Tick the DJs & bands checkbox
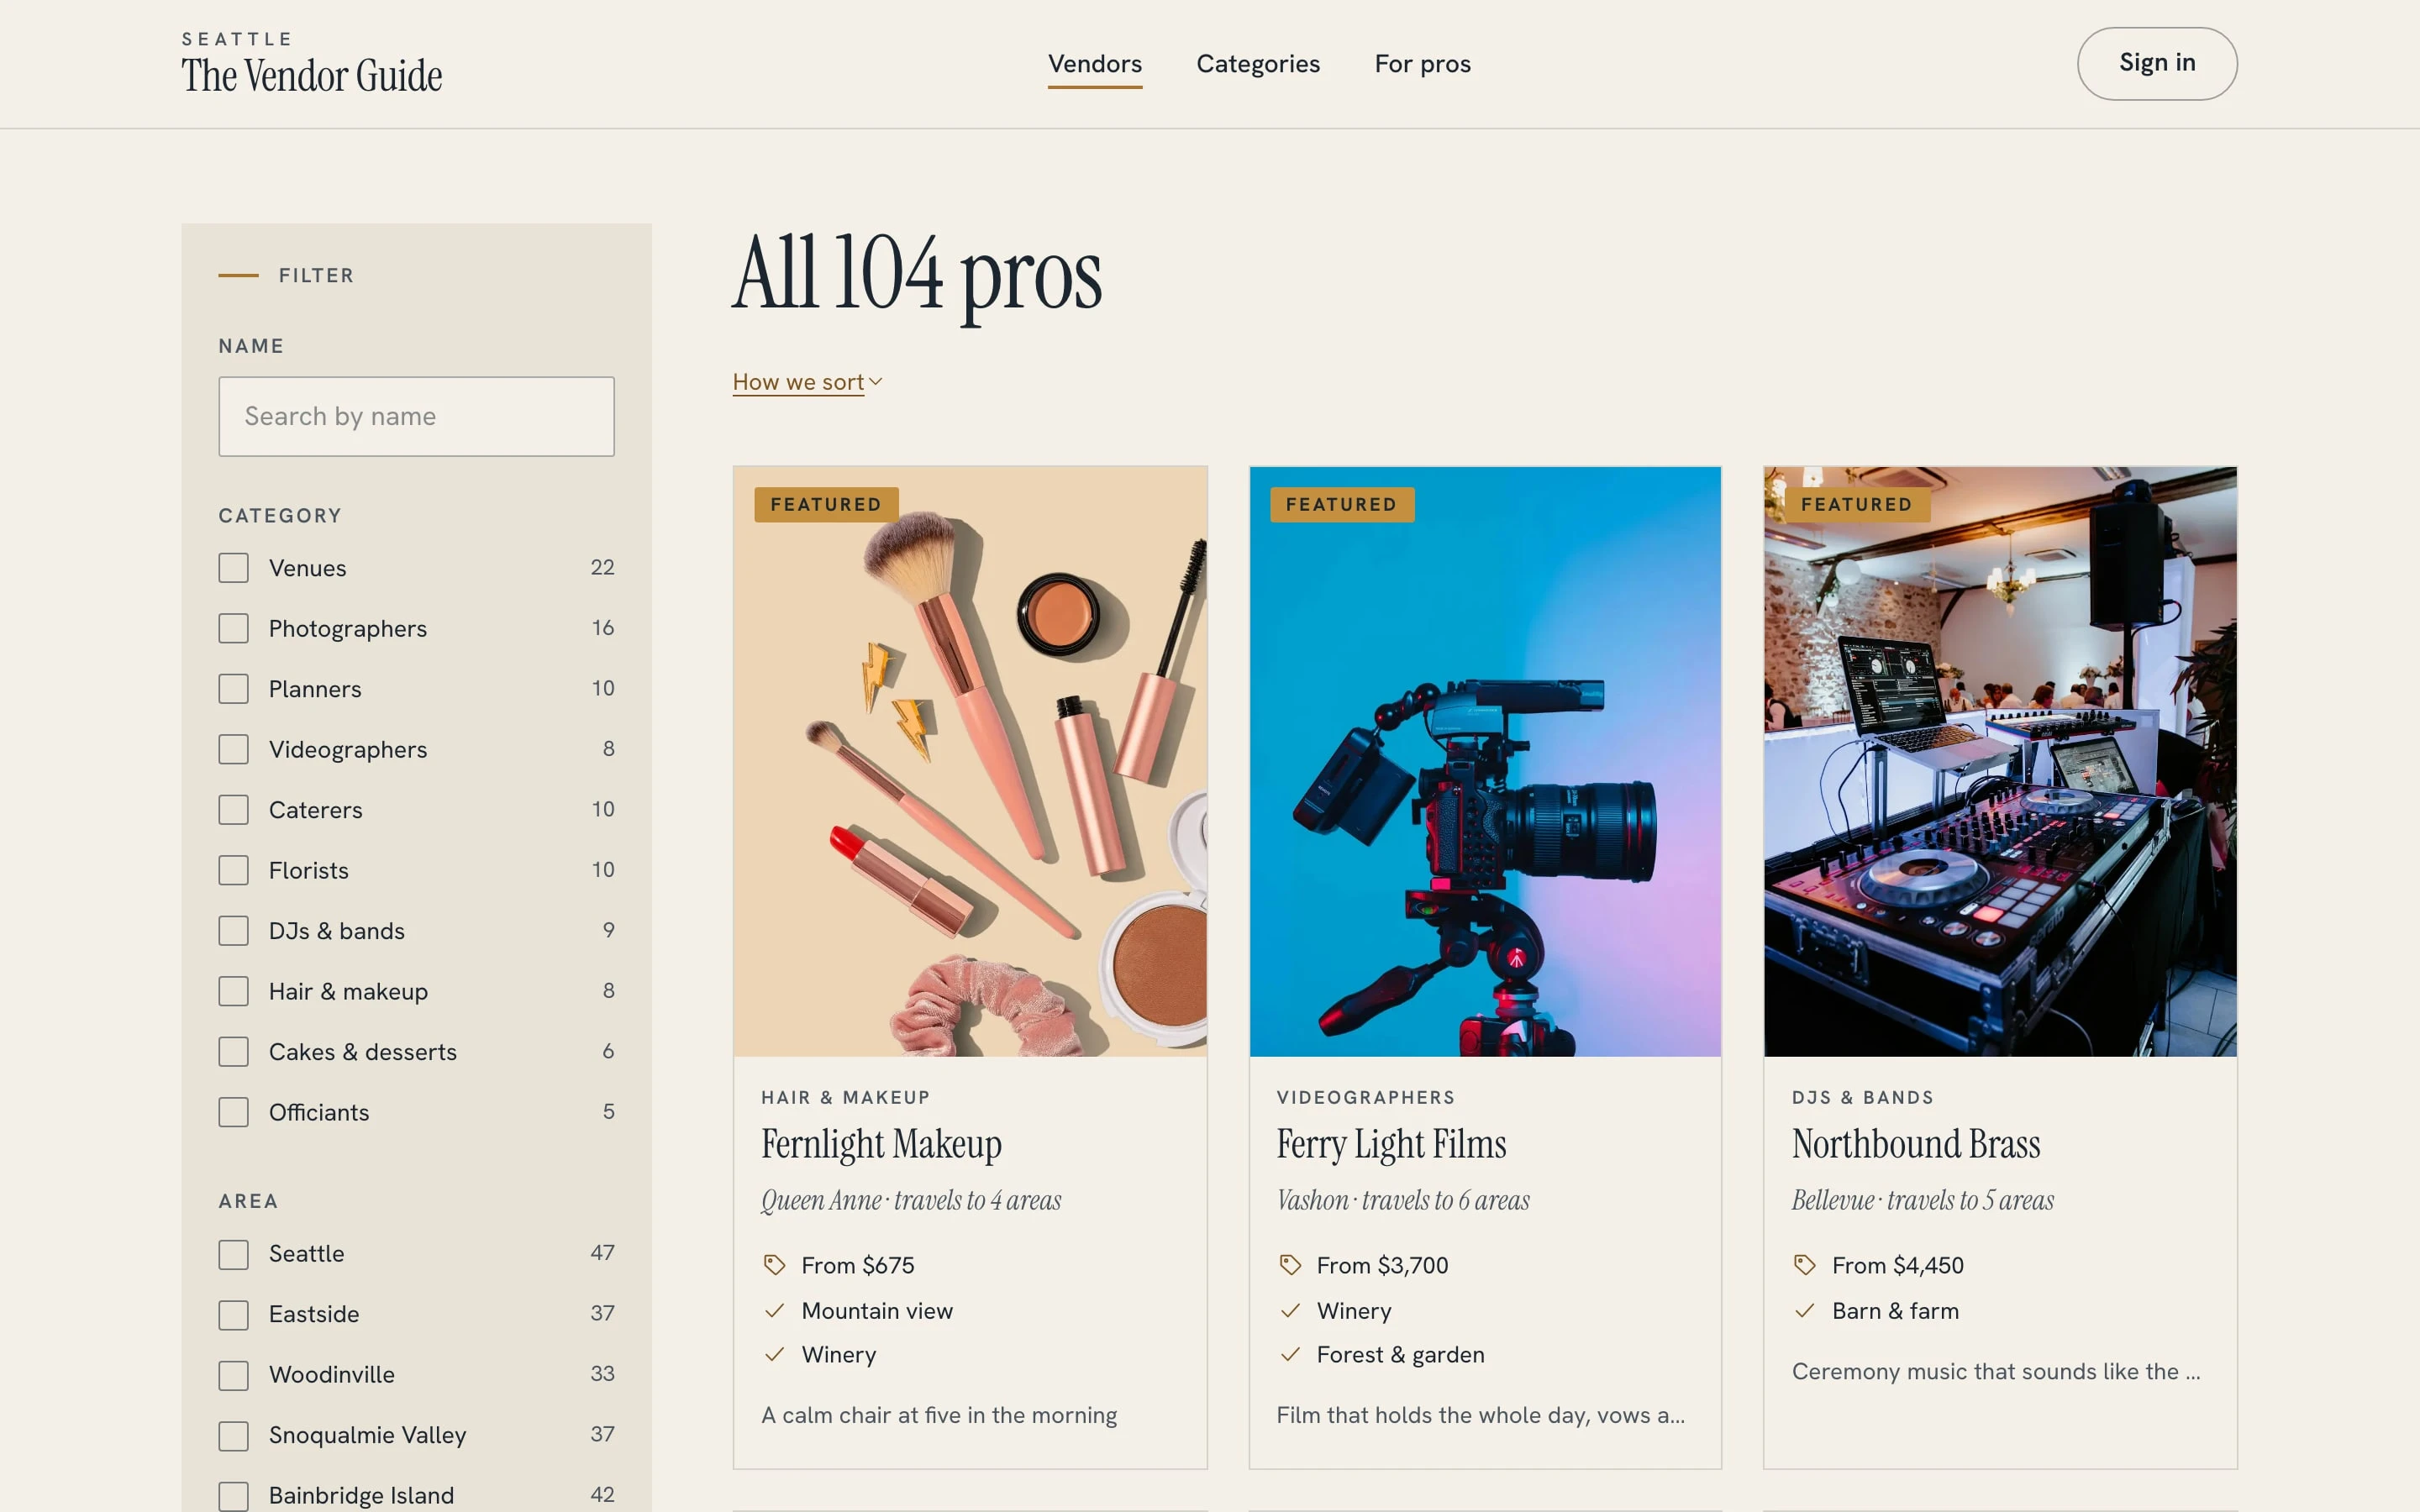2420x1512 pixels. [x=234, y=931]
